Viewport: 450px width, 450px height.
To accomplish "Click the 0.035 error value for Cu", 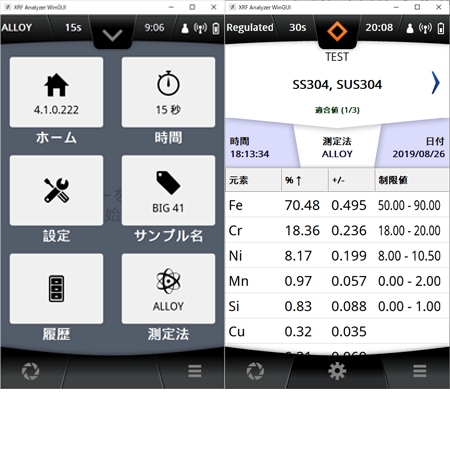I will 349,331.
